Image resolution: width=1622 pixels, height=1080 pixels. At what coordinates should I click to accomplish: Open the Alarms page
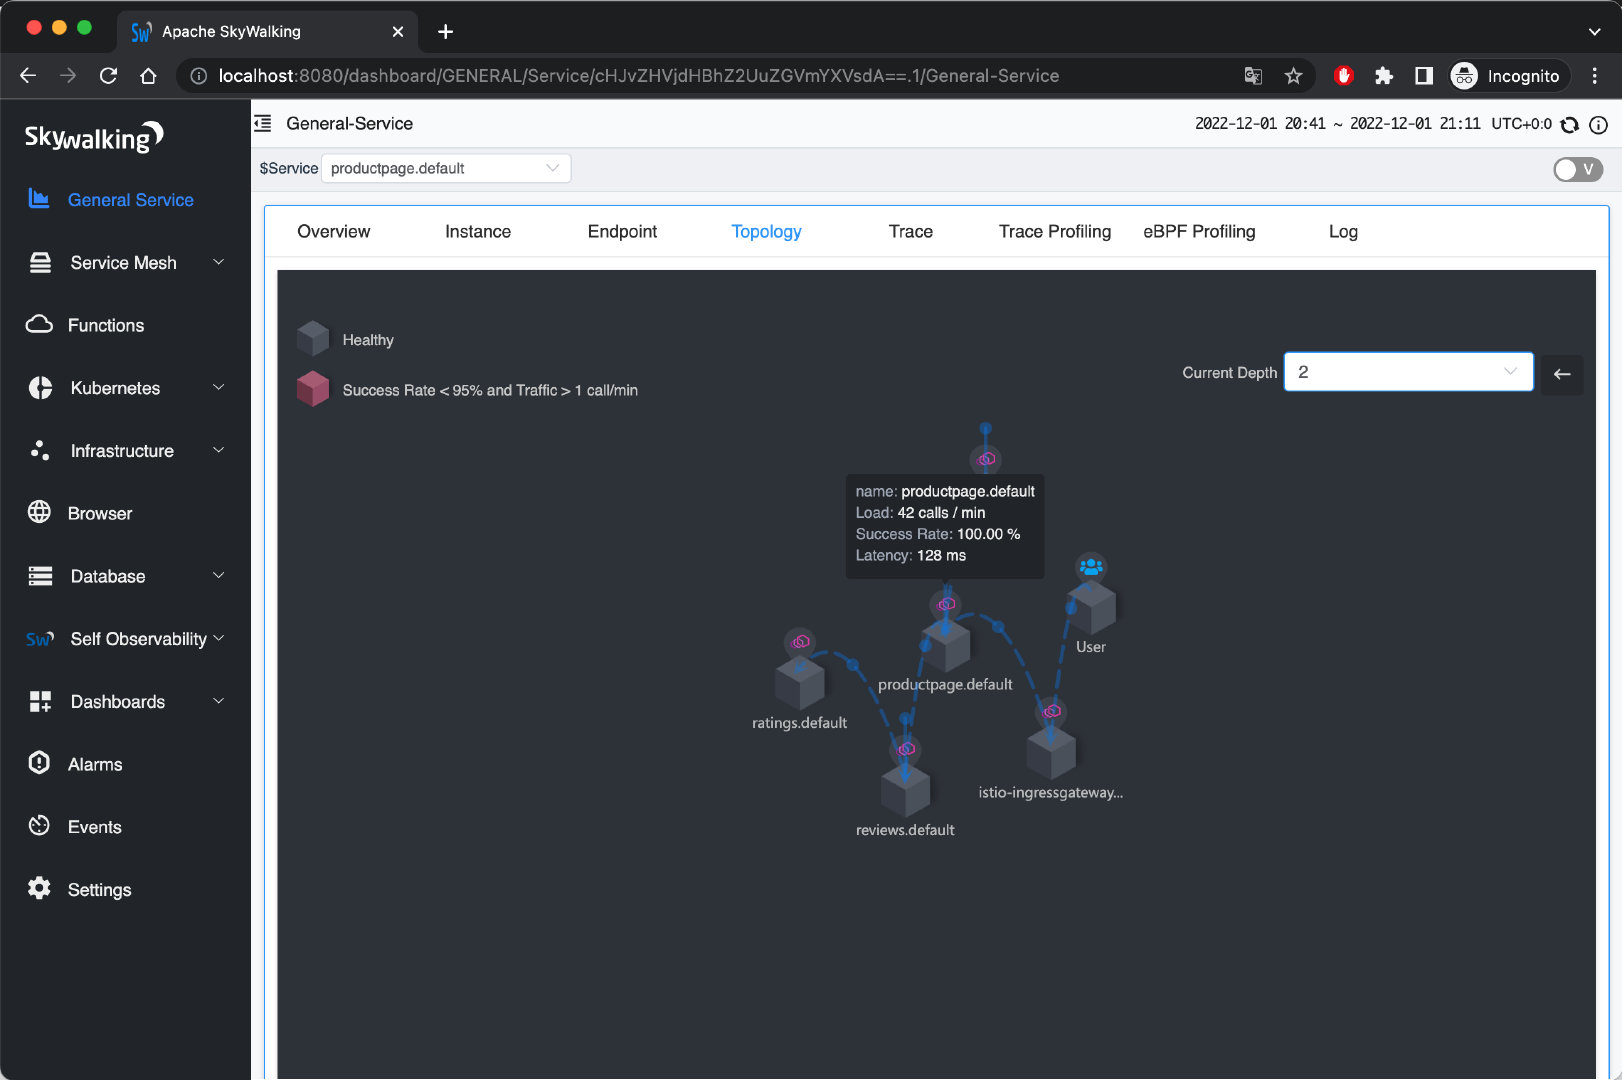(x=95, y=764)
